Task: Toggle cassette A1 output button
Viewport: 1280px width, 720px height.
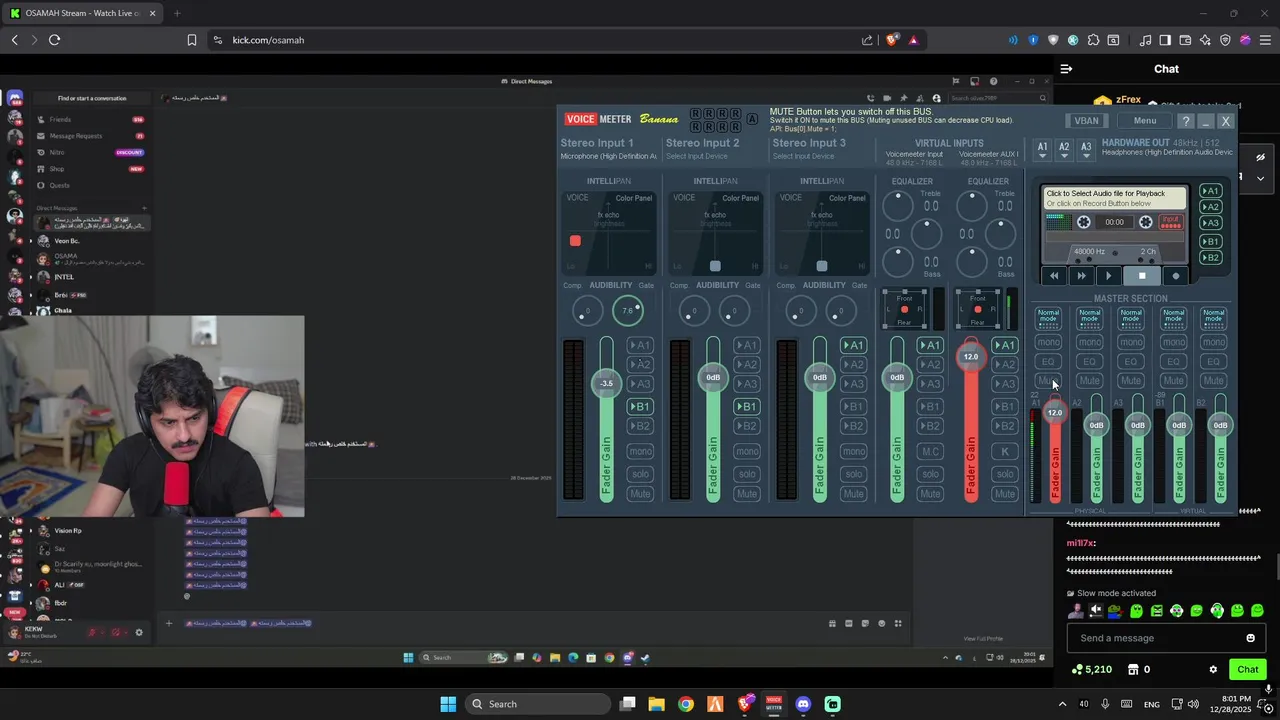Action: pos(1210,191)
